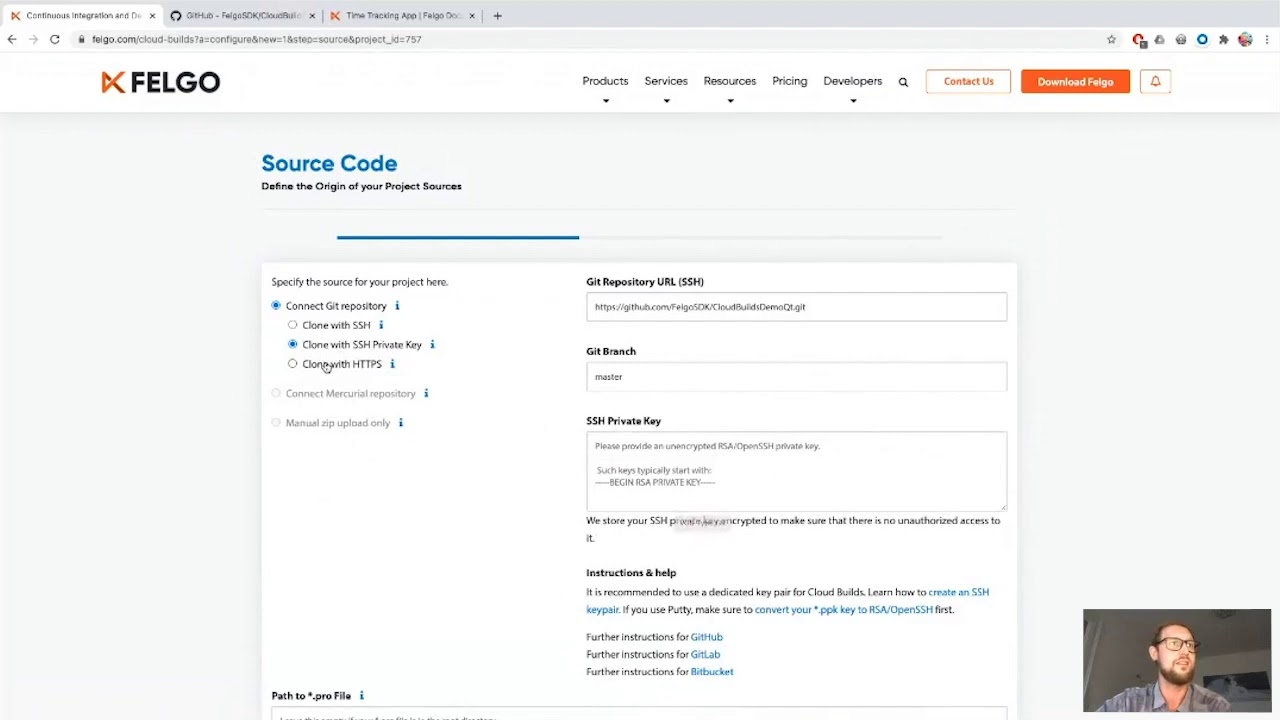
Task: Show info for Connect Mercurial repository
Action: pos(426,393)
